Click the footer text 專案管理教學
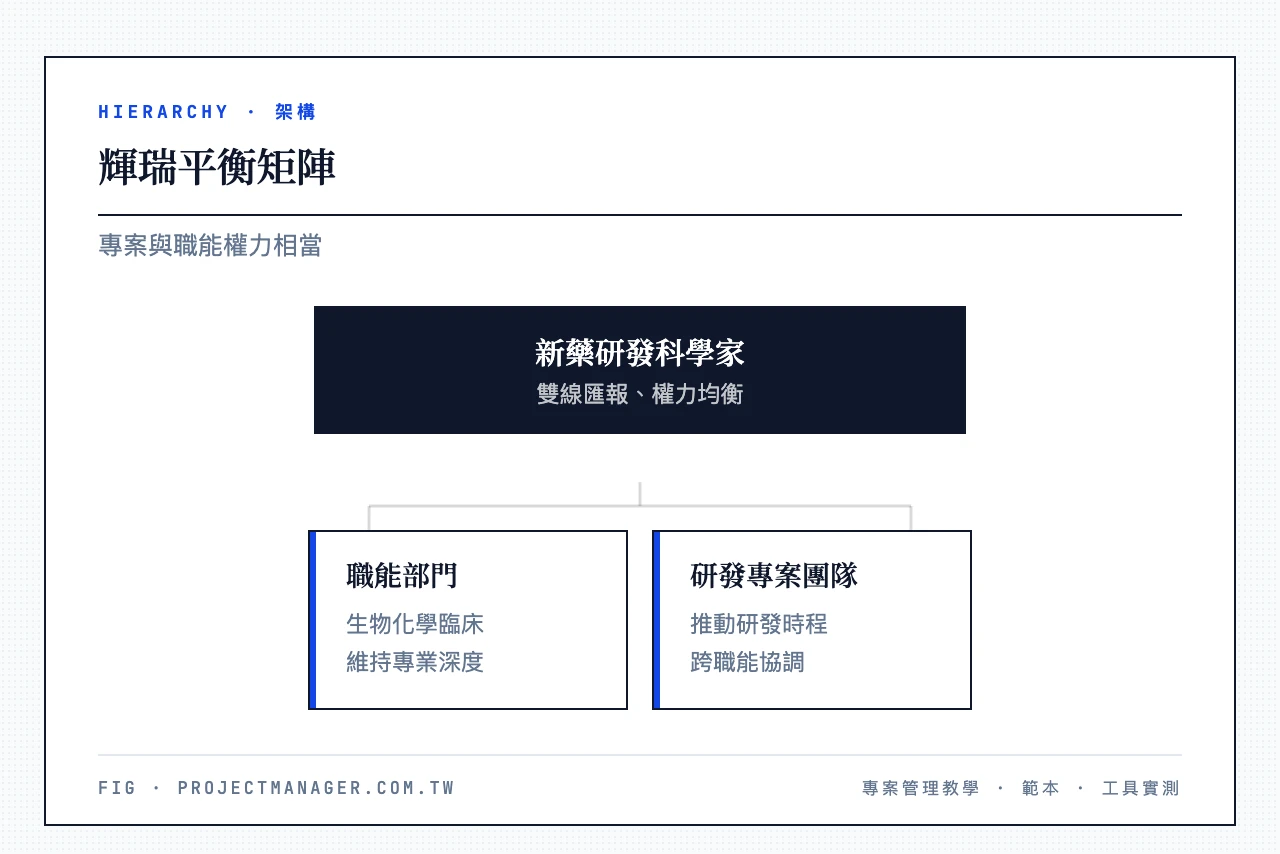This screenshot has height=854, width=1280. point(921,788)
